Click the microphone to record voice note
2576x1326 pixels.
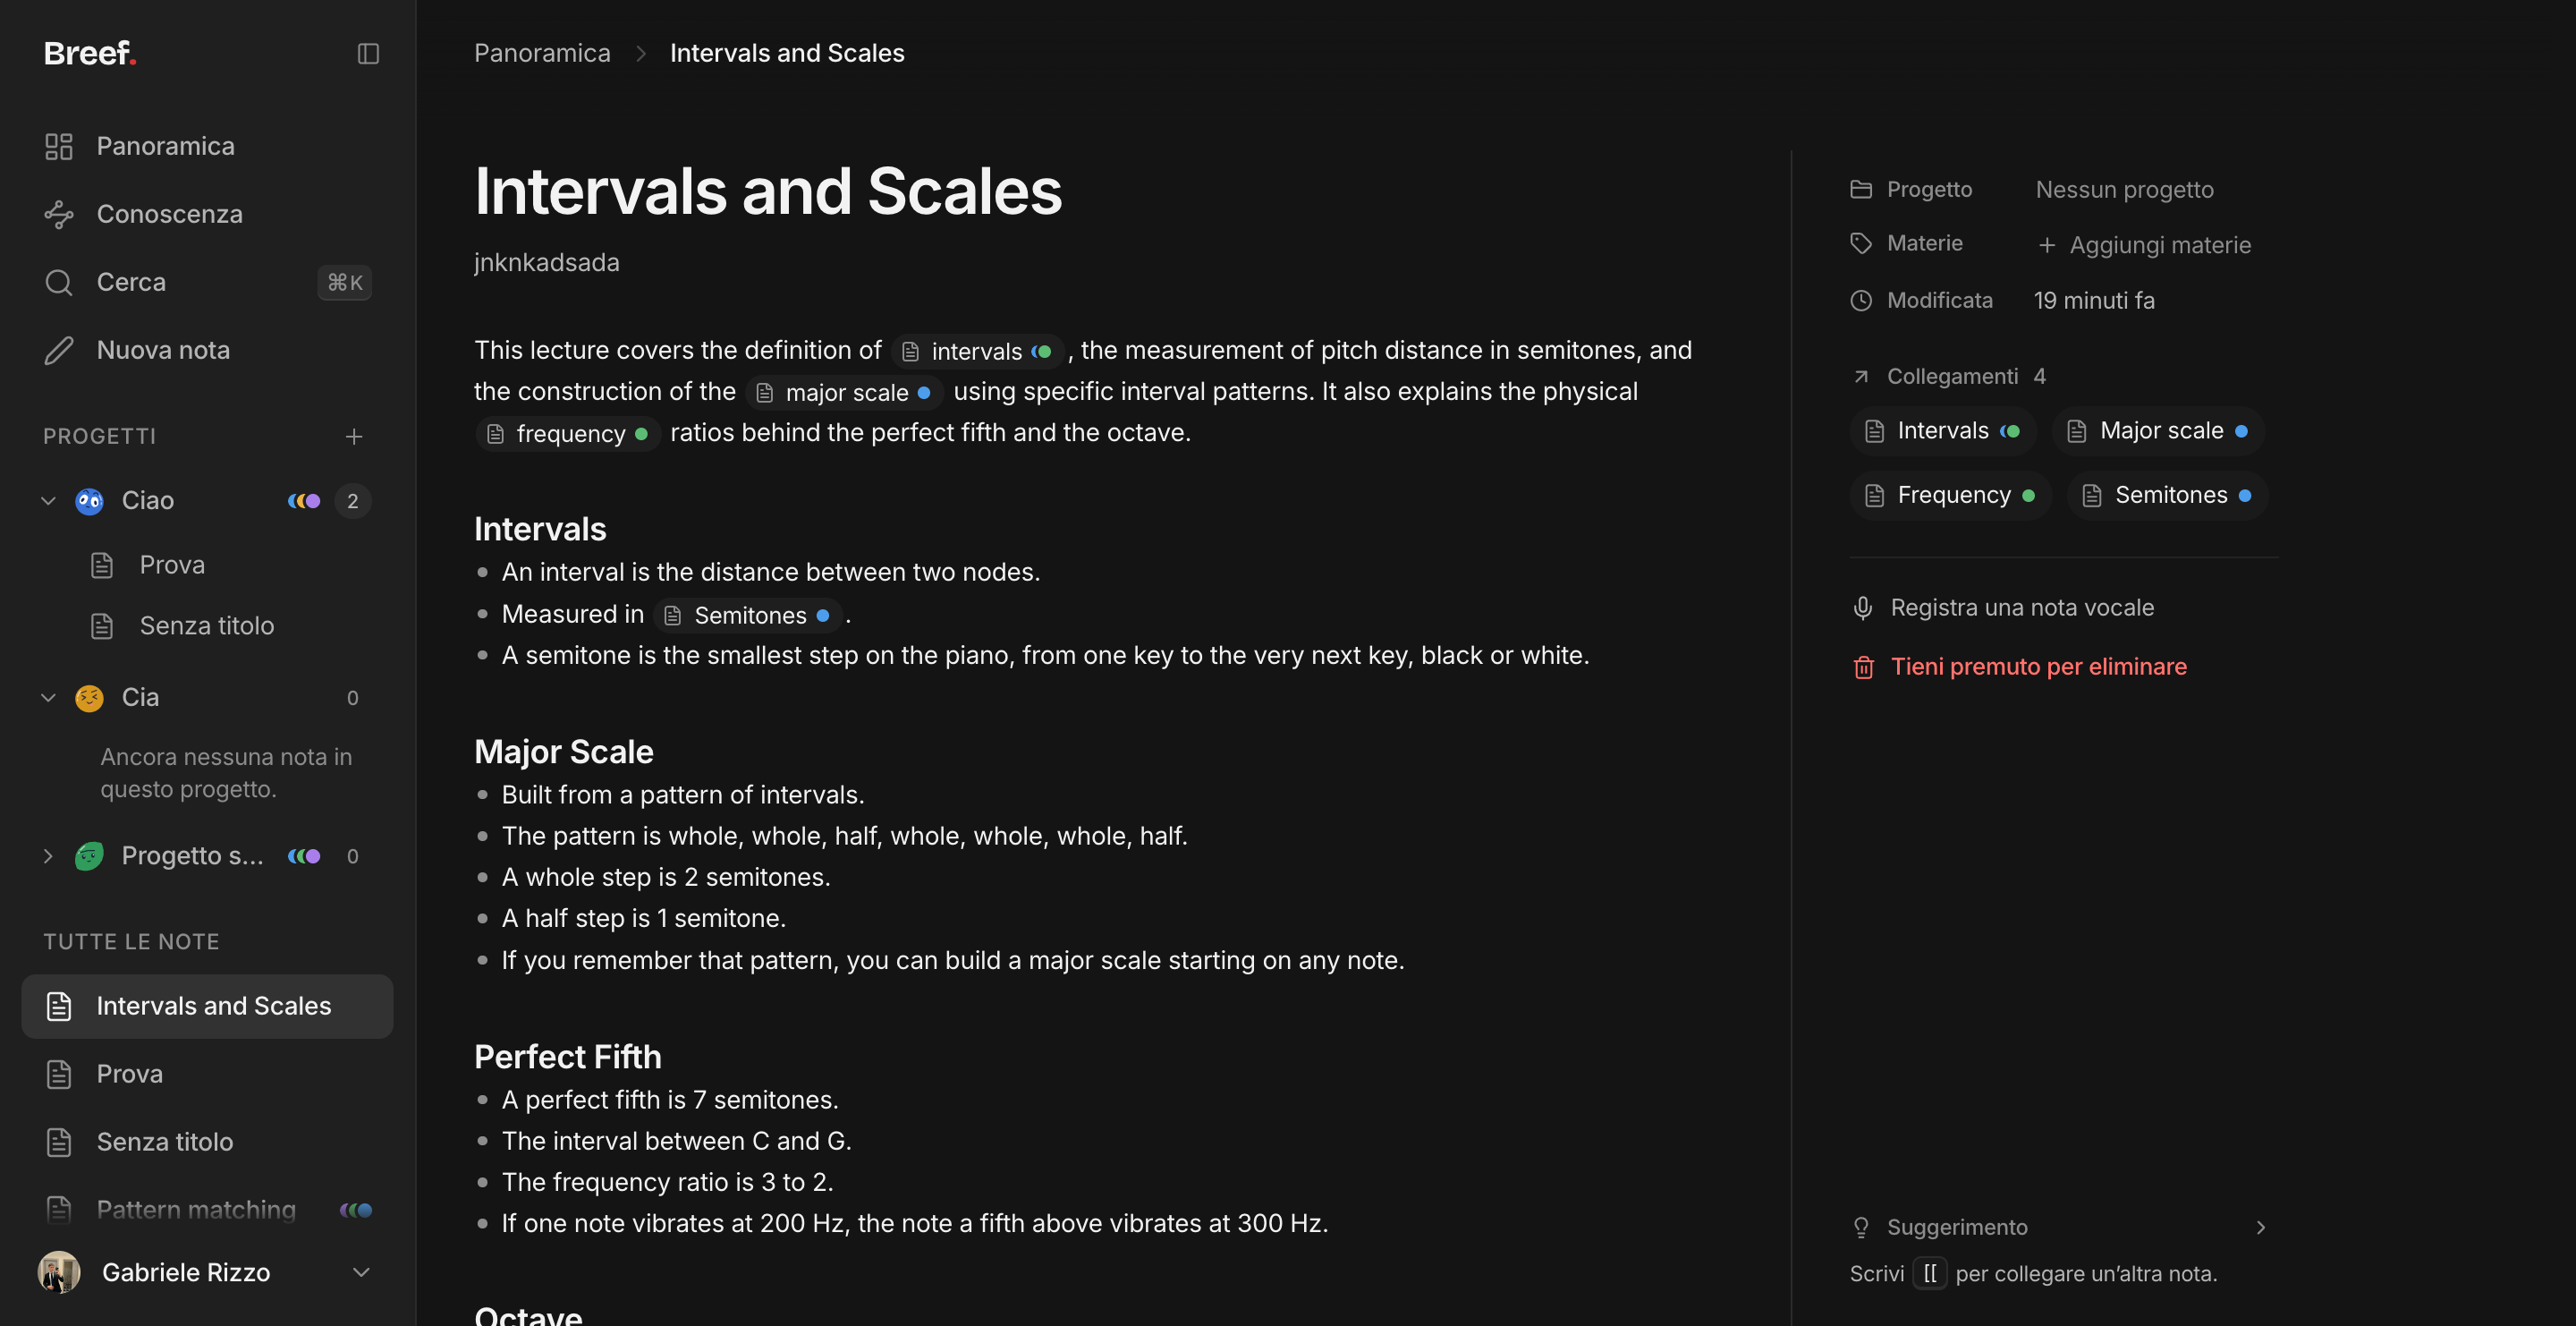(1862, 608)
